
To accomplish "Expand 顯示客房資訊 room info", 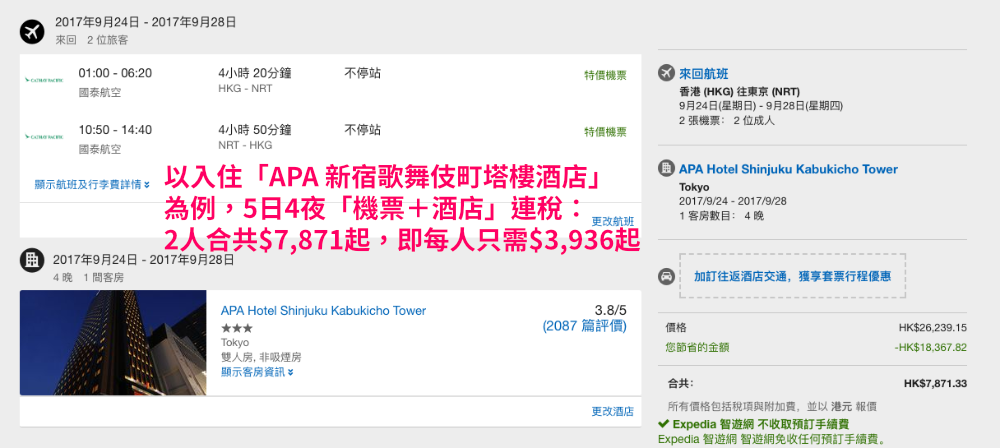I will pyautogui.click(x=258, y=372).
